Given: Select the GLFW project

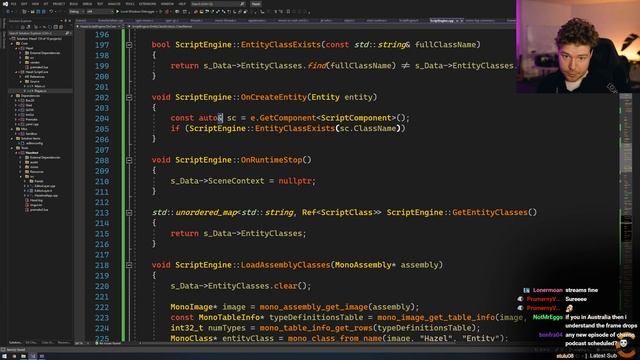Looking at the screenshot, I should pyautogui.click(x=29, y=110).
